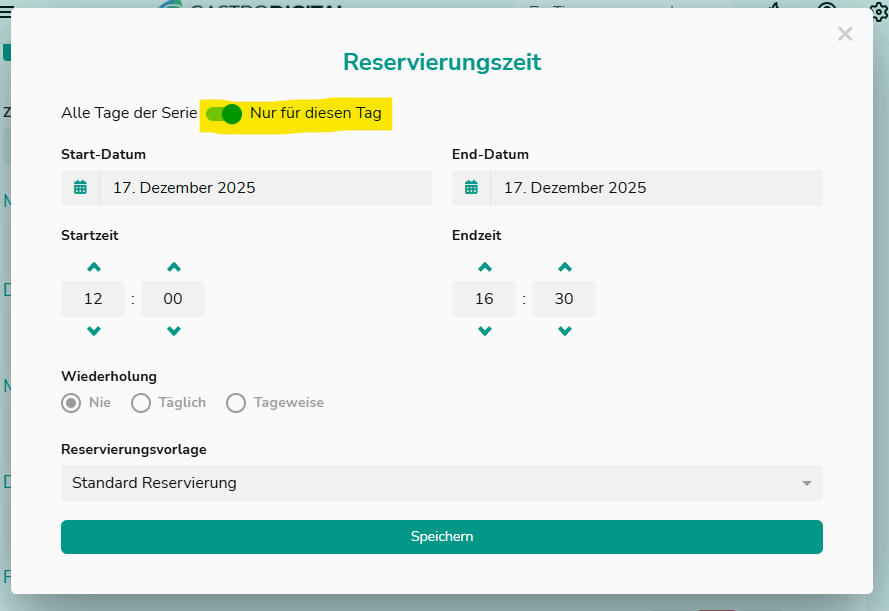Toggle the 'Nur für diesen Tag' switch
889x611 pixels.
224,114
